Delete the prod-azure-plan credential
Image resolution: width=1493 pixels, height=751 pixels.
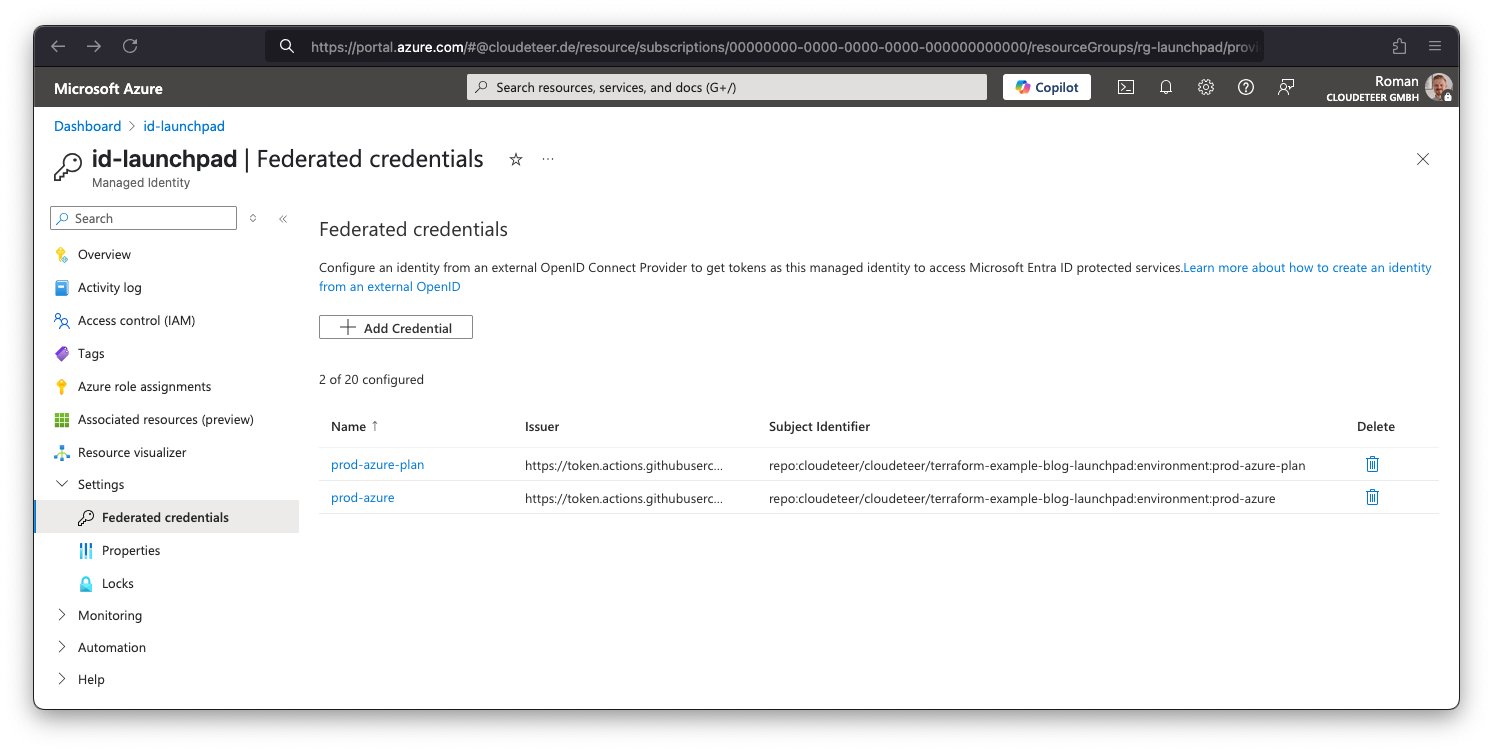pos(1372,464)
